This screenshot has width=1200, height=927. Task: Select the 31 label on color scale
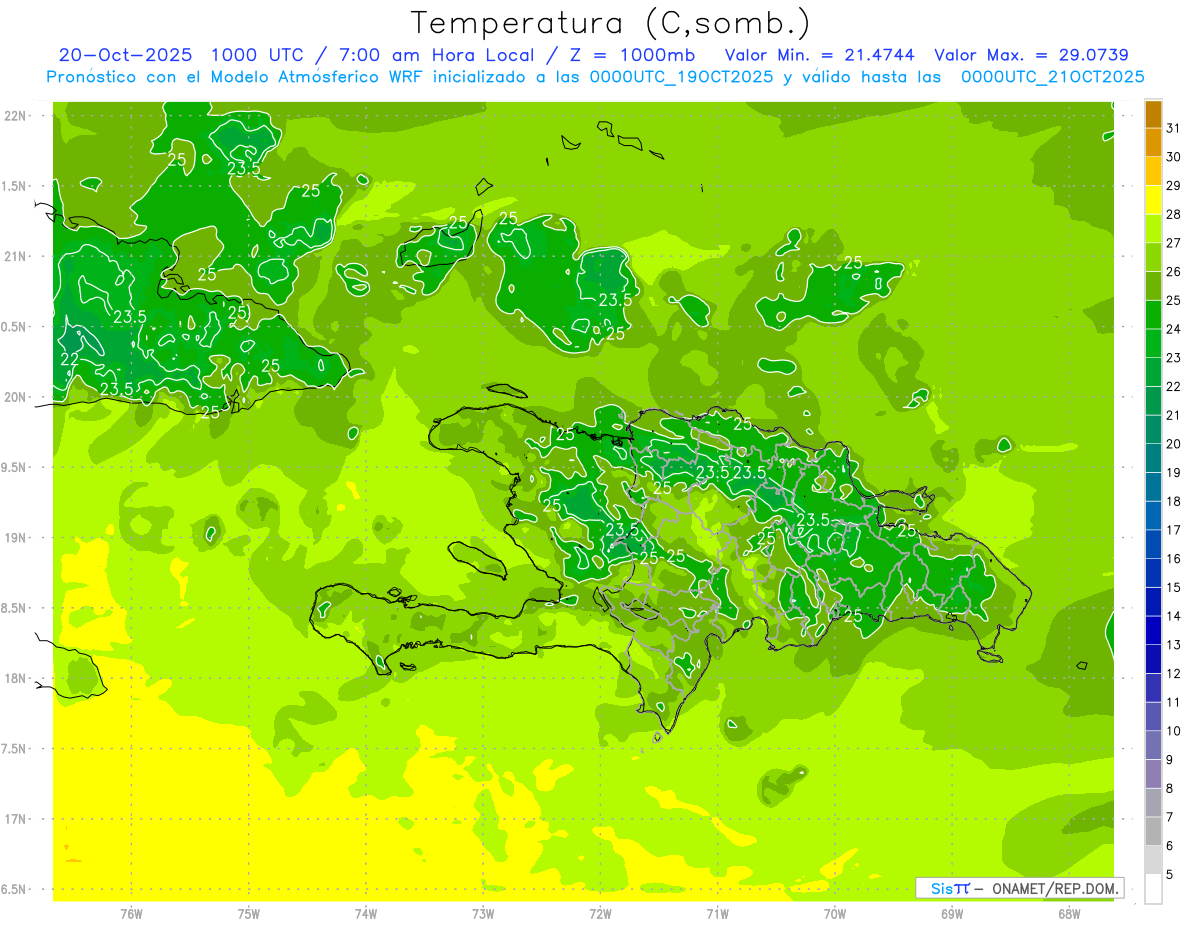pos(1174,128)
